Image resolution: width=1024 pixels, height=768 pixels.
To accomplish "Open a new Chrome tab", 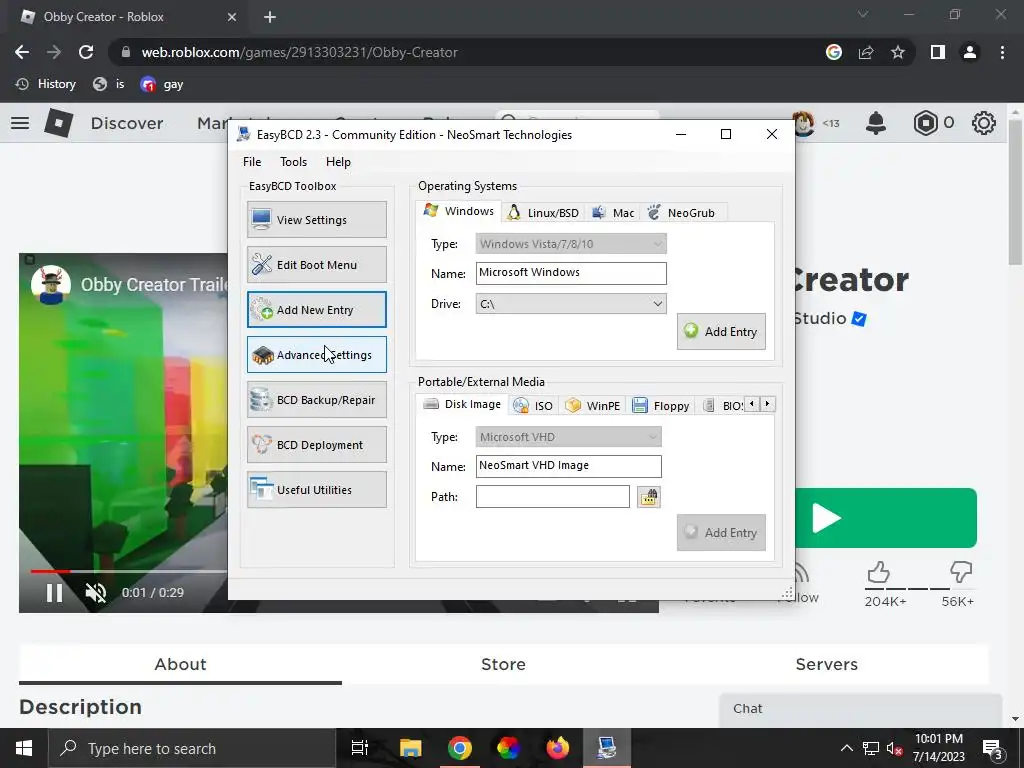I will pos(270,17).
